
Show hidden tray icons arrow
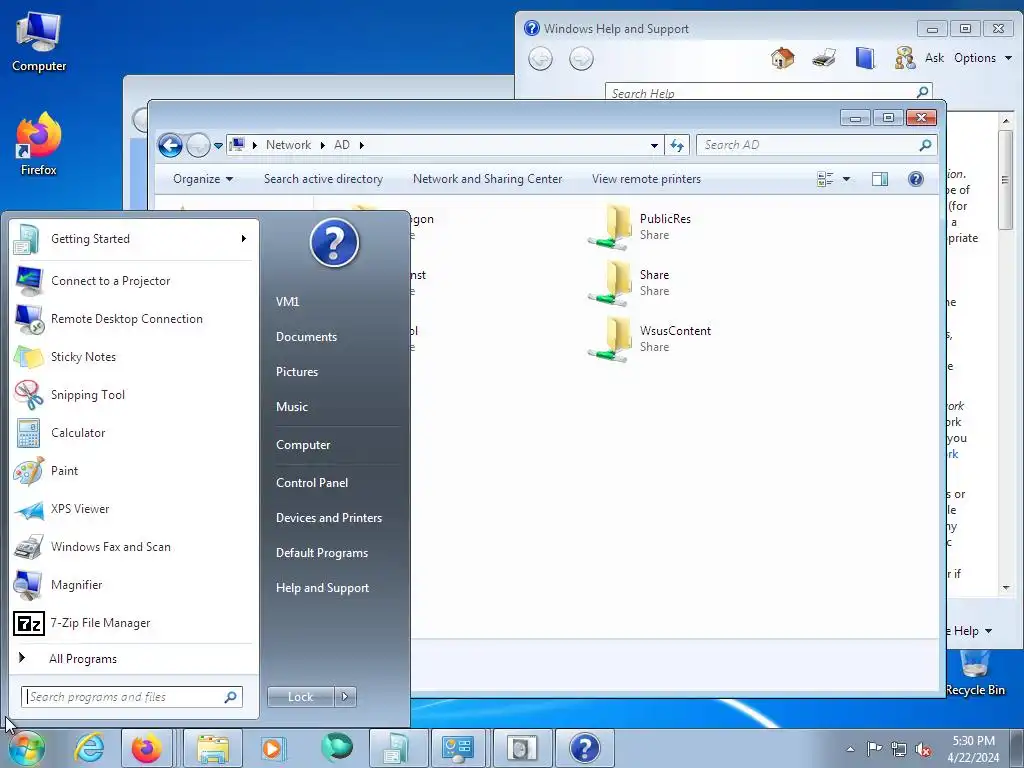850,749
